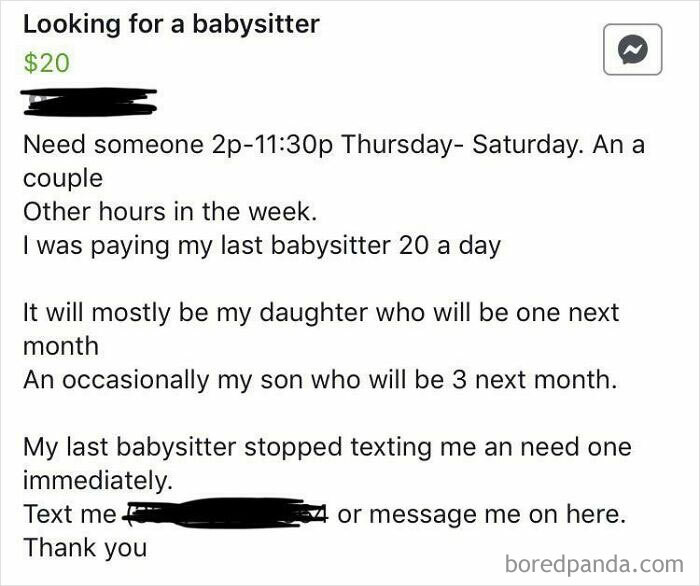Select the "or message me on here." text
This screenshot has width=700, height=586.
pos(482,515)
